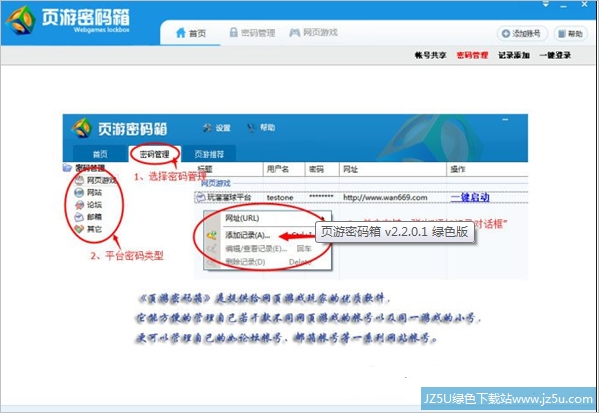Click the username cell testone
Image resolution: width=599 pixels, height=413 pixels.
pyautogui.click(x=280, y=198)
